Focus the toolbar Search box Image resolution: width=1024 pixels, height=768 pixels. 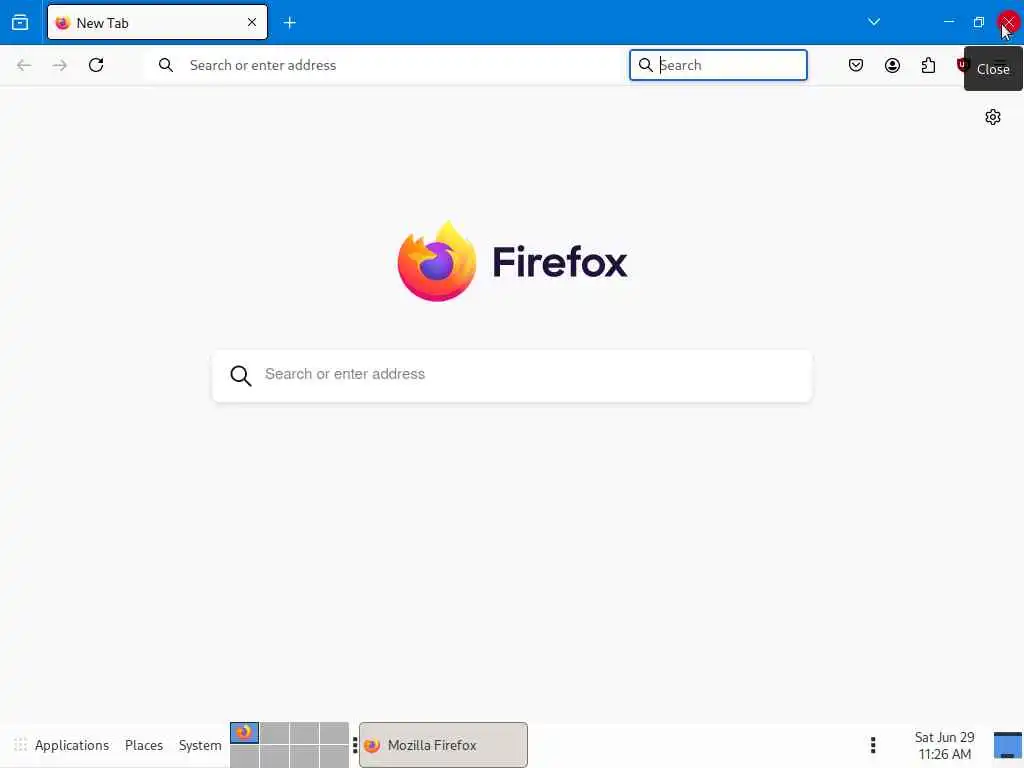point(718,65)
